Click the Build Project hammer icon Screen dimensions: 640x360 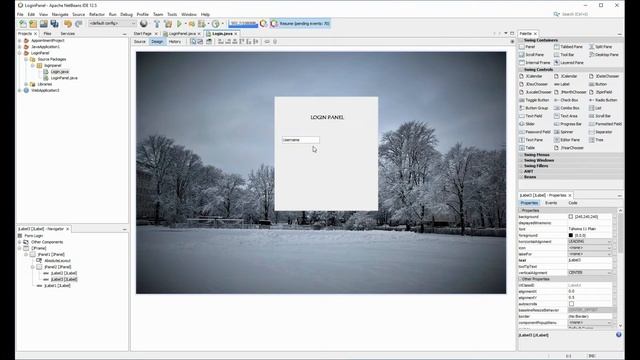(x=157, y=24)
